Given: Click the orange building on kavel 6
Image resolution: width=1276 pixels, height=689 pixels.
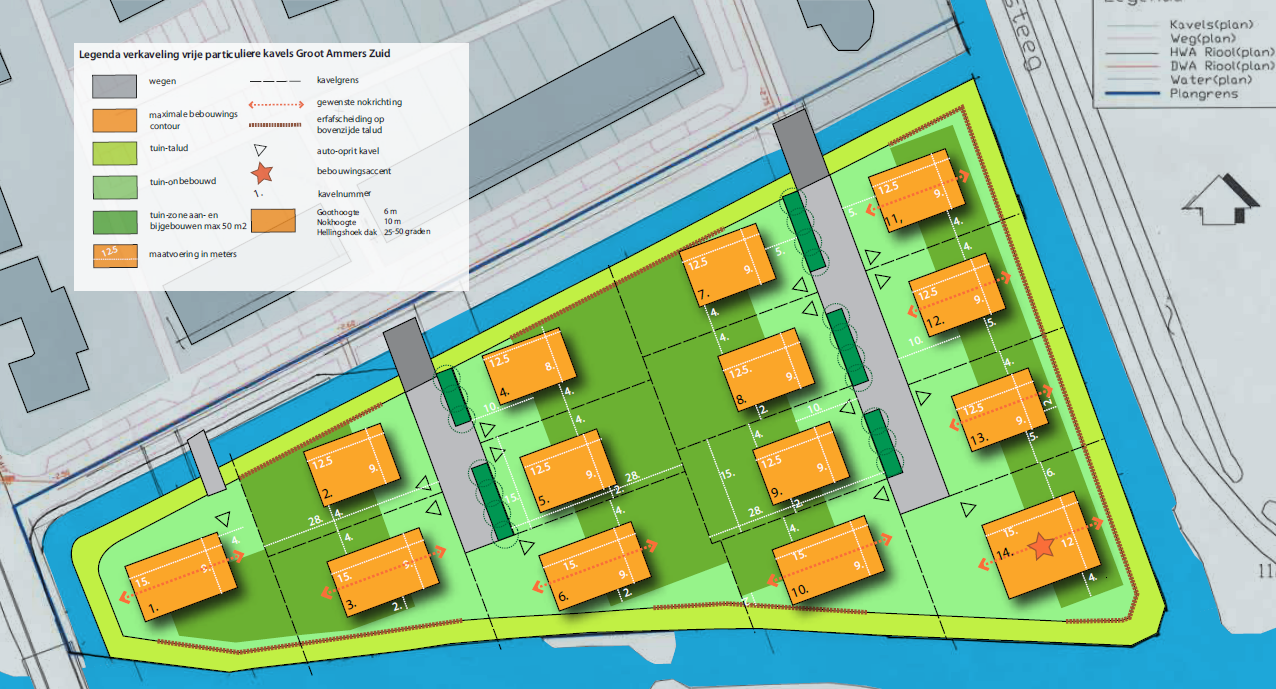Looking at the screenshot, I should click(593, 565).
